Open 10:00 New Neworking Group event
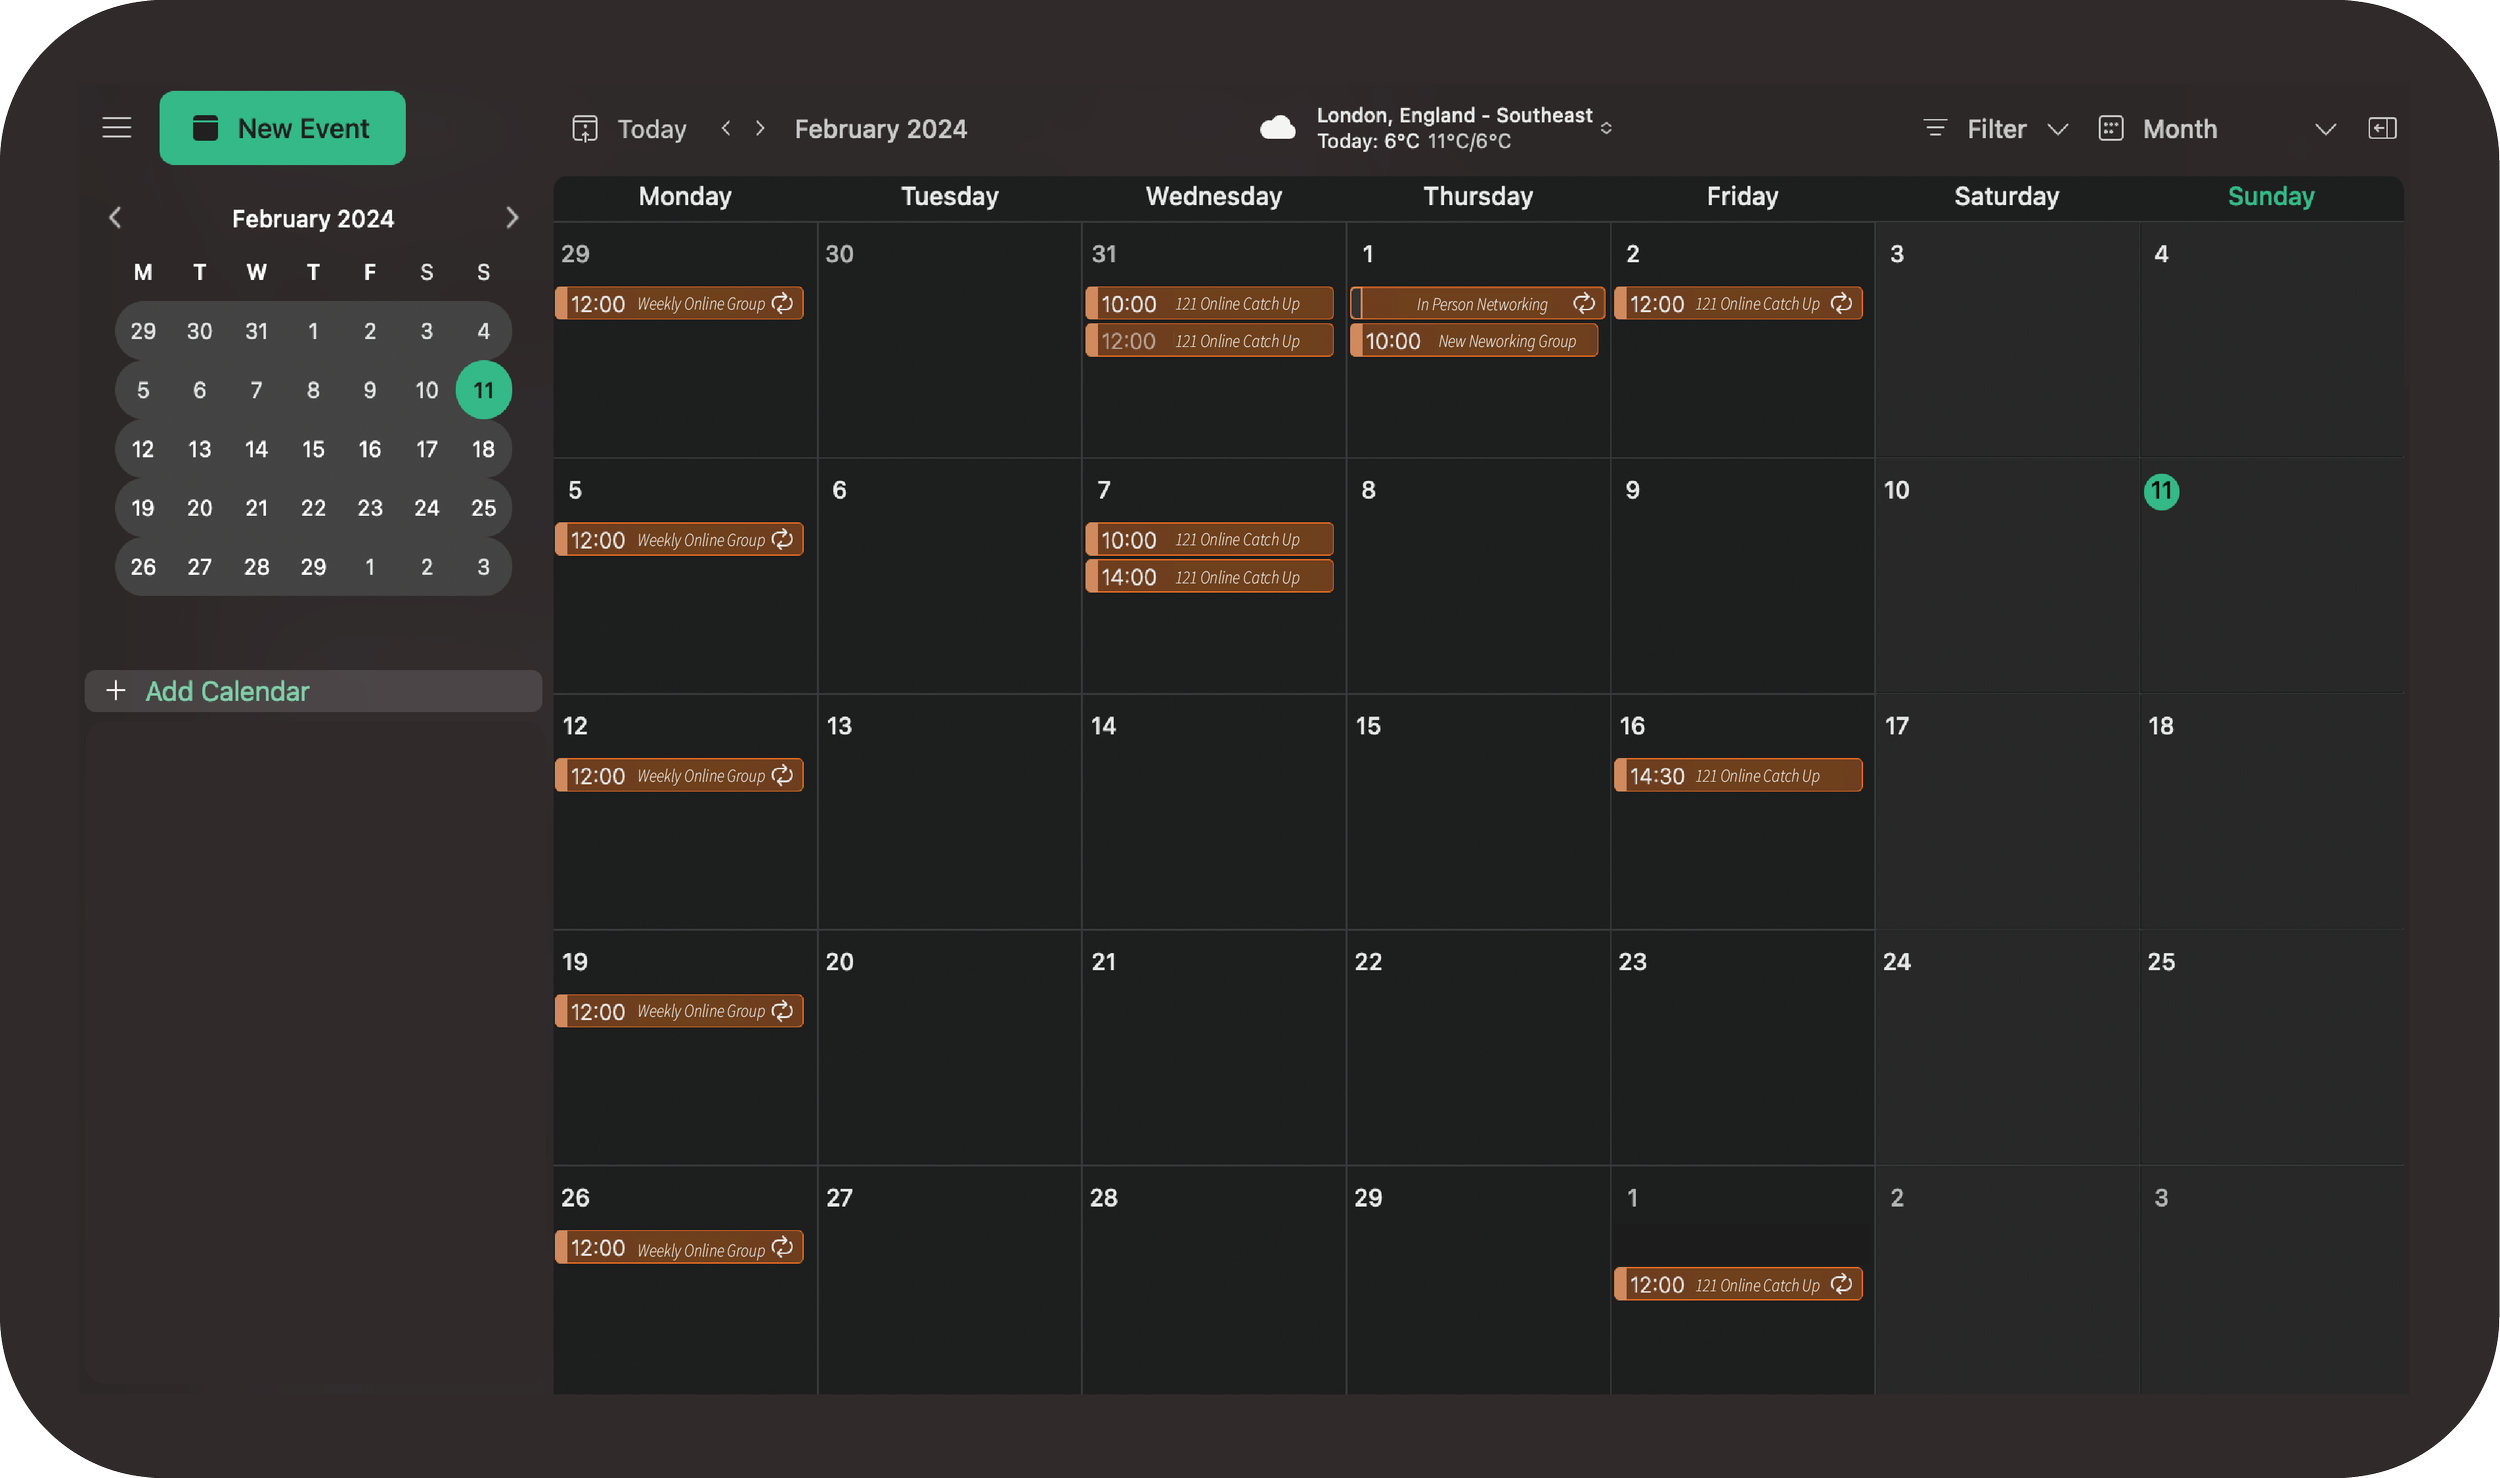Viewport: 2500px width, 1478px height. point(1473,342)
